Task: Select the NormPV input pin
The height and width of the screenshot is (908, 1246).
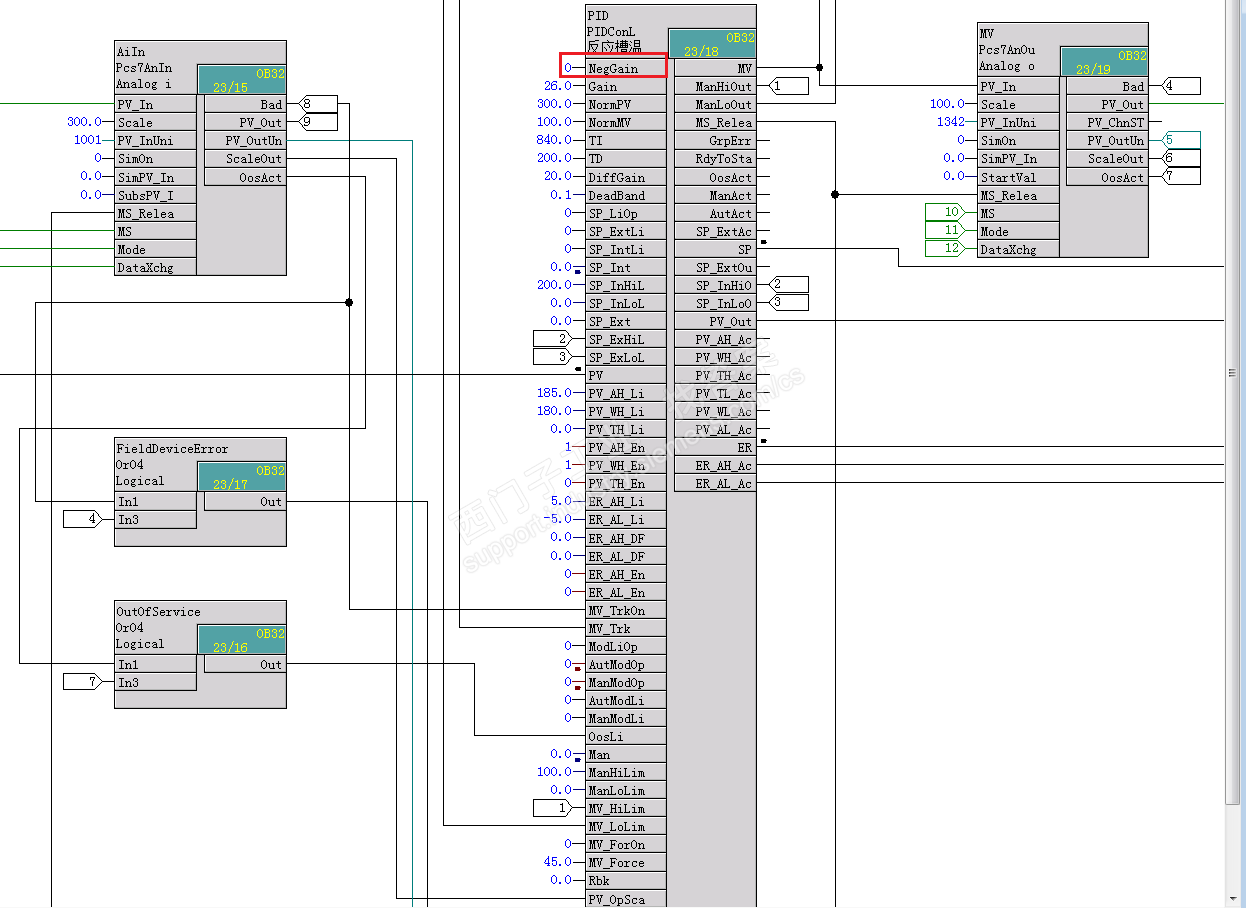Action: [x=625, y=104]
